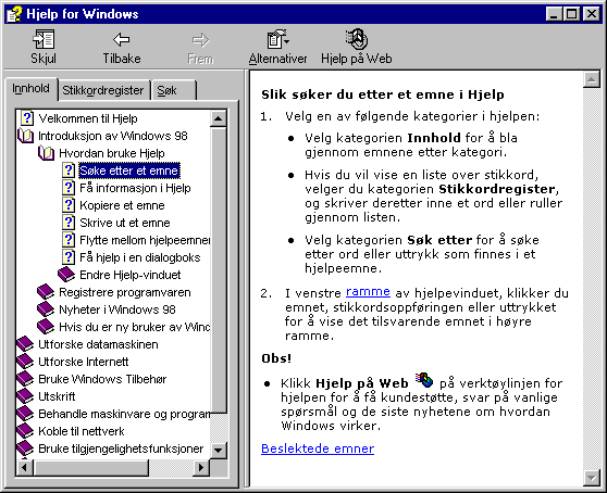Click topic icon beside Flytte mellom hjelpeemner
Screen dimensions: 607x493
(x=68, y=240)
